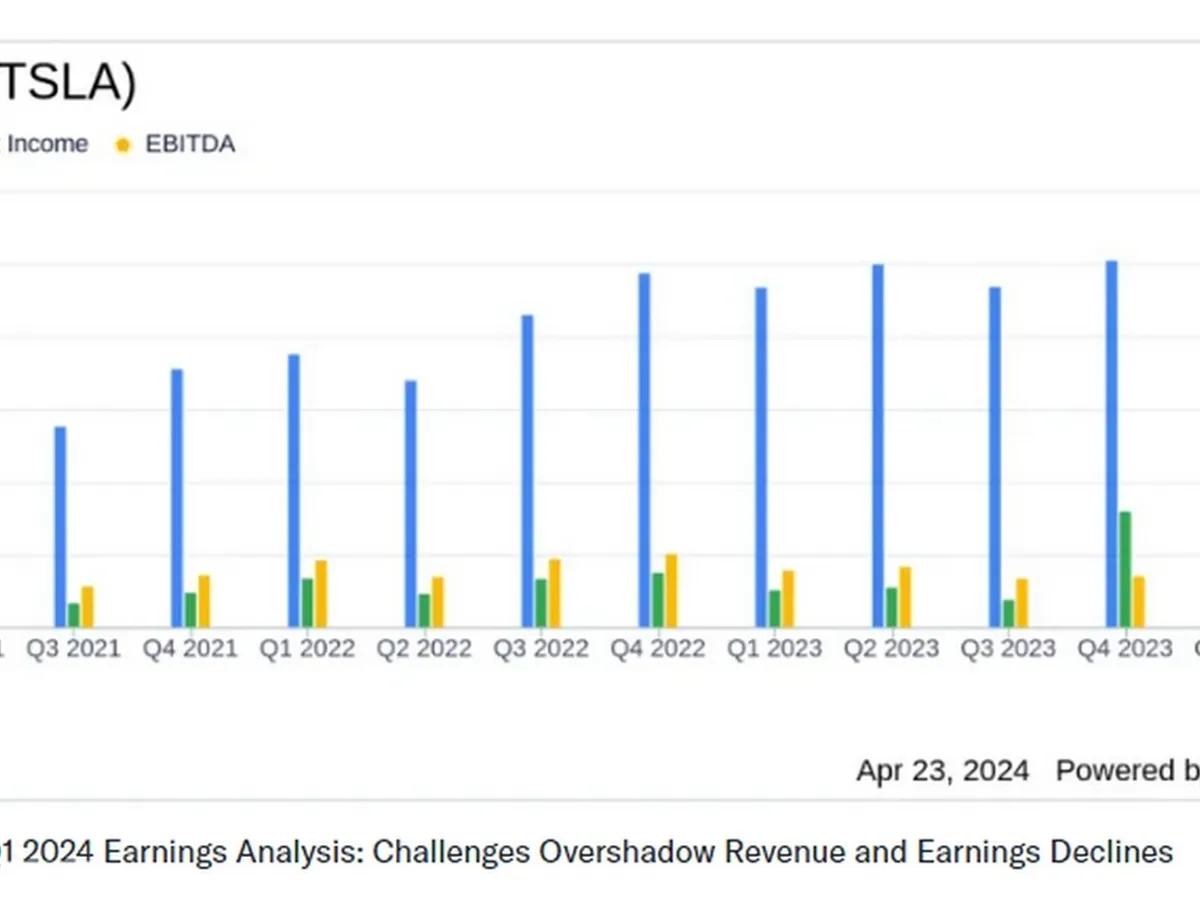The width and height of the screenshot is (1200, 900).
Task: Select the blue bar for Q4 2022
Action: tap(644, 450)
